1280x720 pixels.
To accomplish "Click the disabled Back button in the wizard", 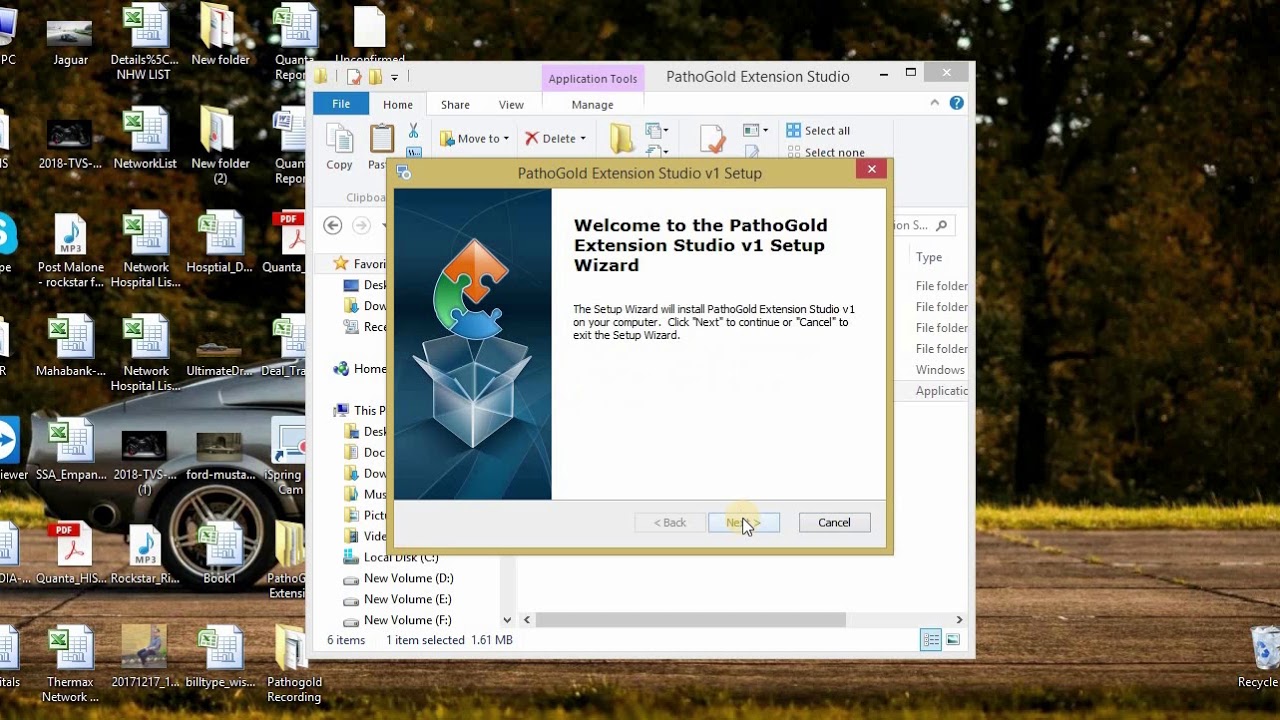I will tap(670, 522).
